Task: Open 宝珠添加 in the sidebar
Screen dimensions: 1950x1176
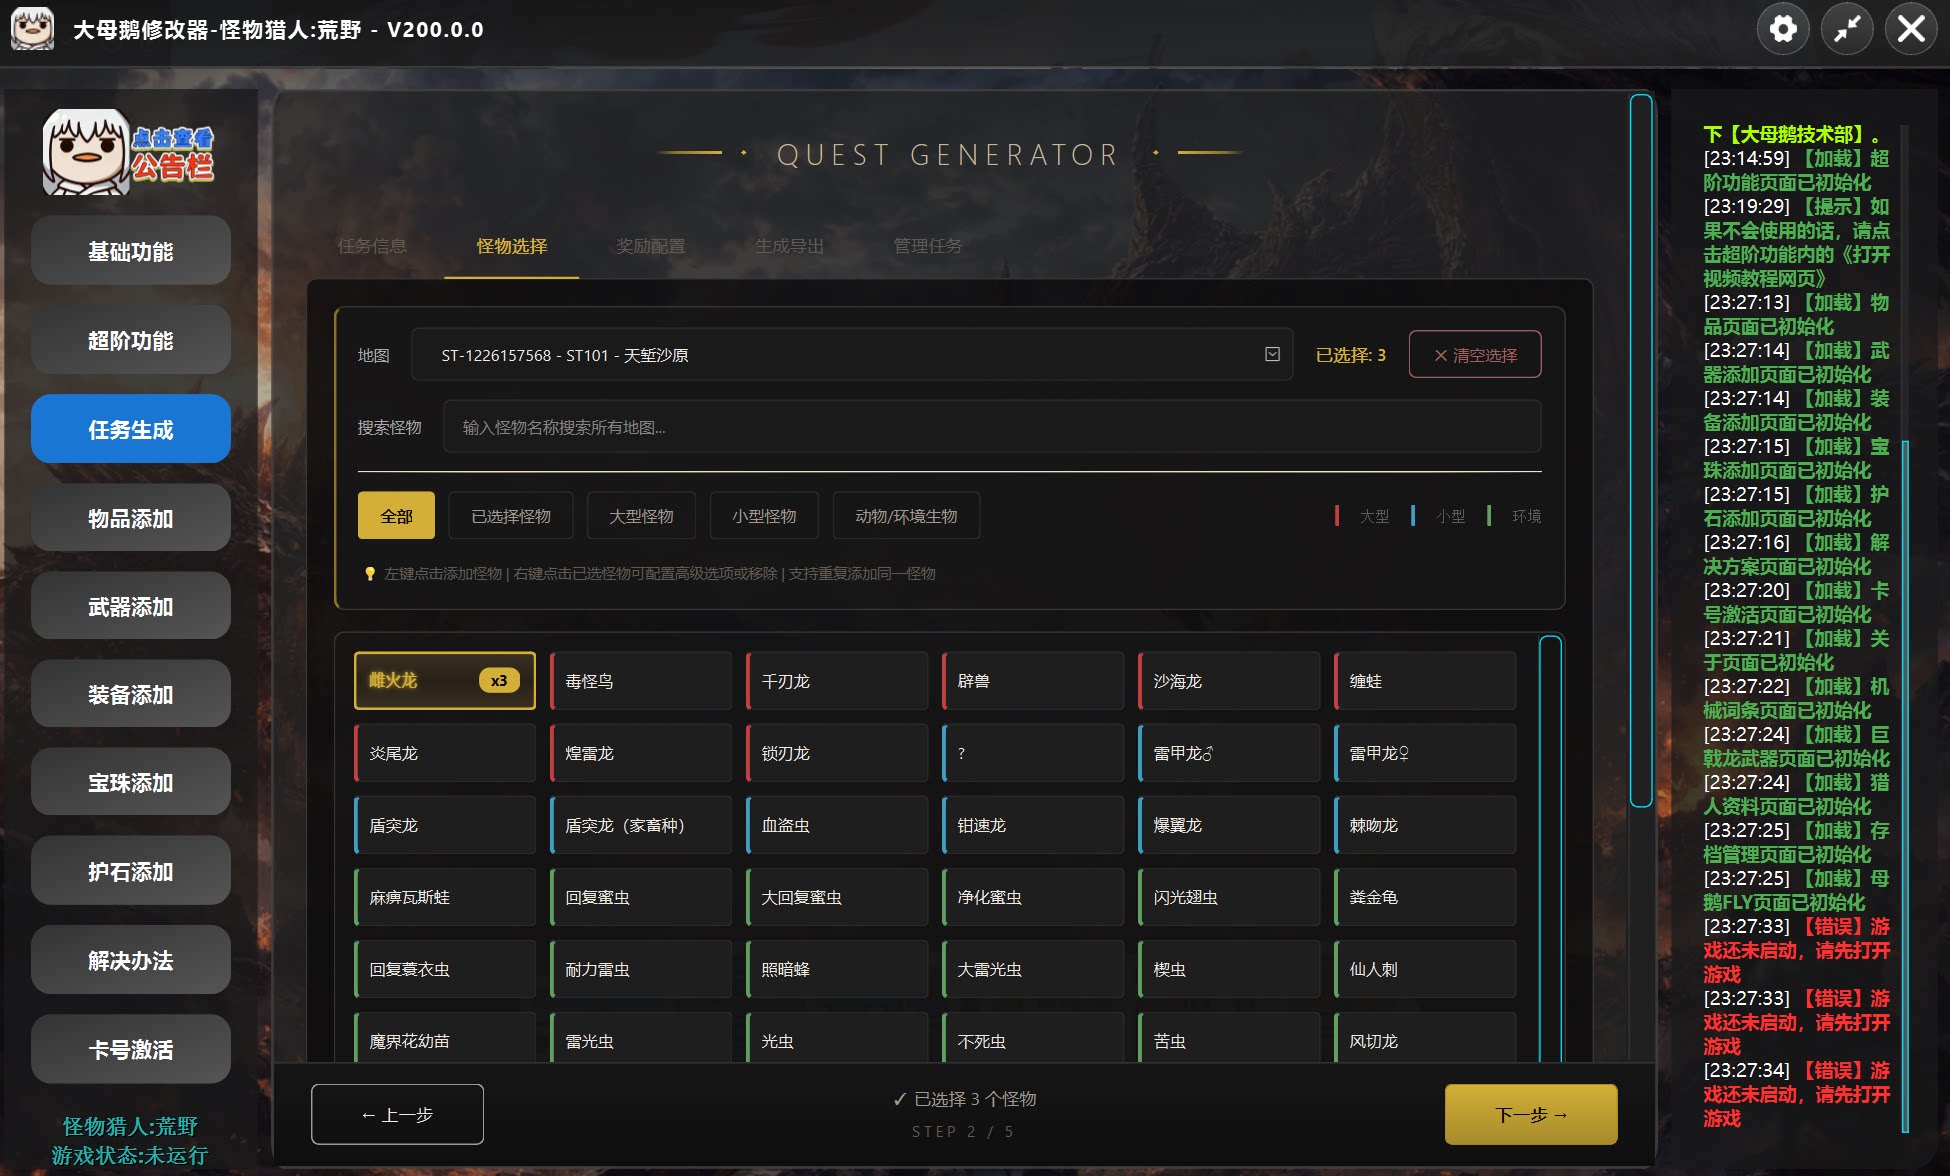Action: (131, 782)
